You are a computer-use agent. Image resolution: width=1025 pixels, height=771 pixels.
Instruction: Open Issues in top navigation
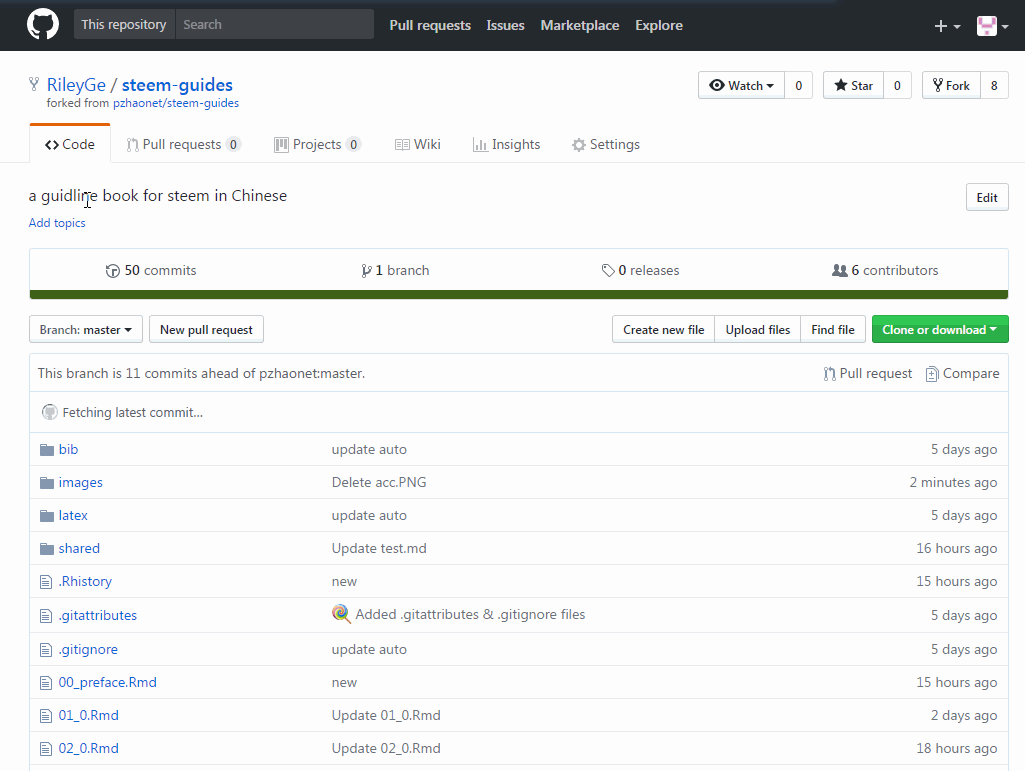[x=505, y=26]
